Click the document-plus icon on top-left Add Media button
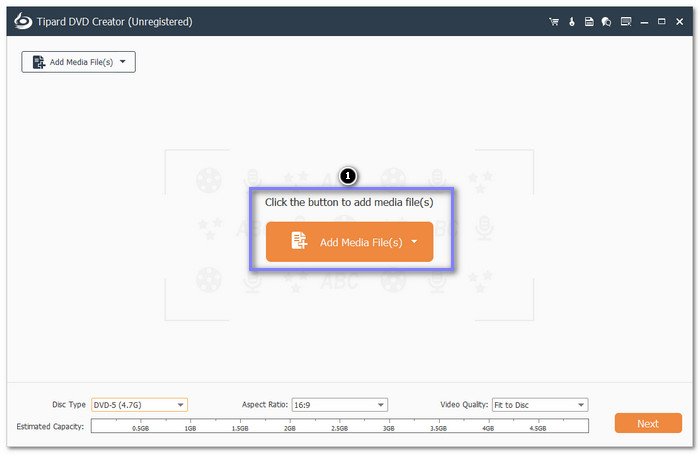This screenshot has height=454, width=700. [39, 62]
